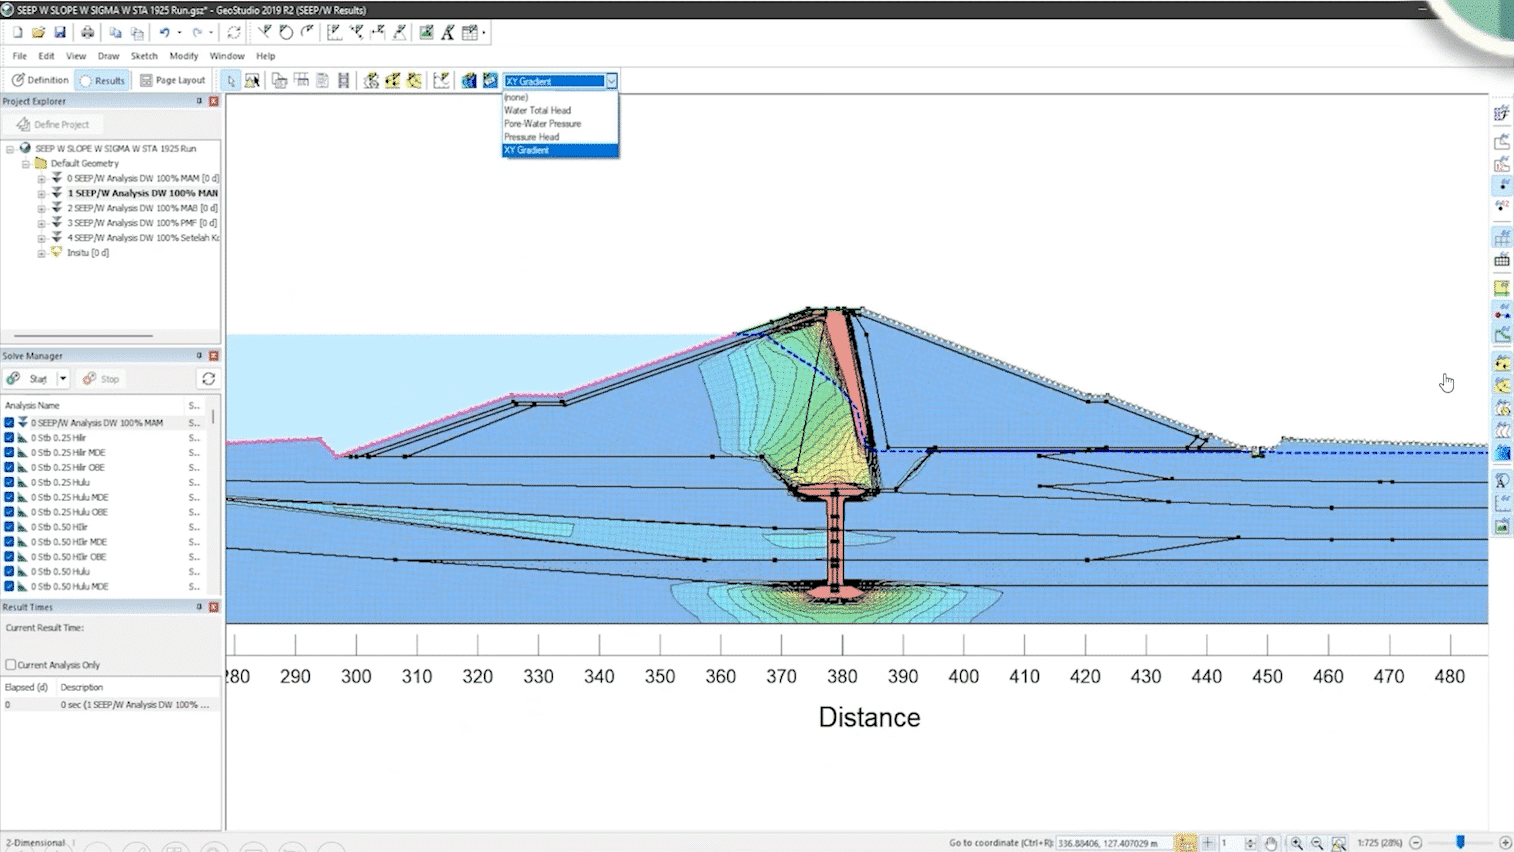Expand the Insitu tree node
This screenshot has height=852, width=1514.
pyautogui.click(x=41, y=253)
